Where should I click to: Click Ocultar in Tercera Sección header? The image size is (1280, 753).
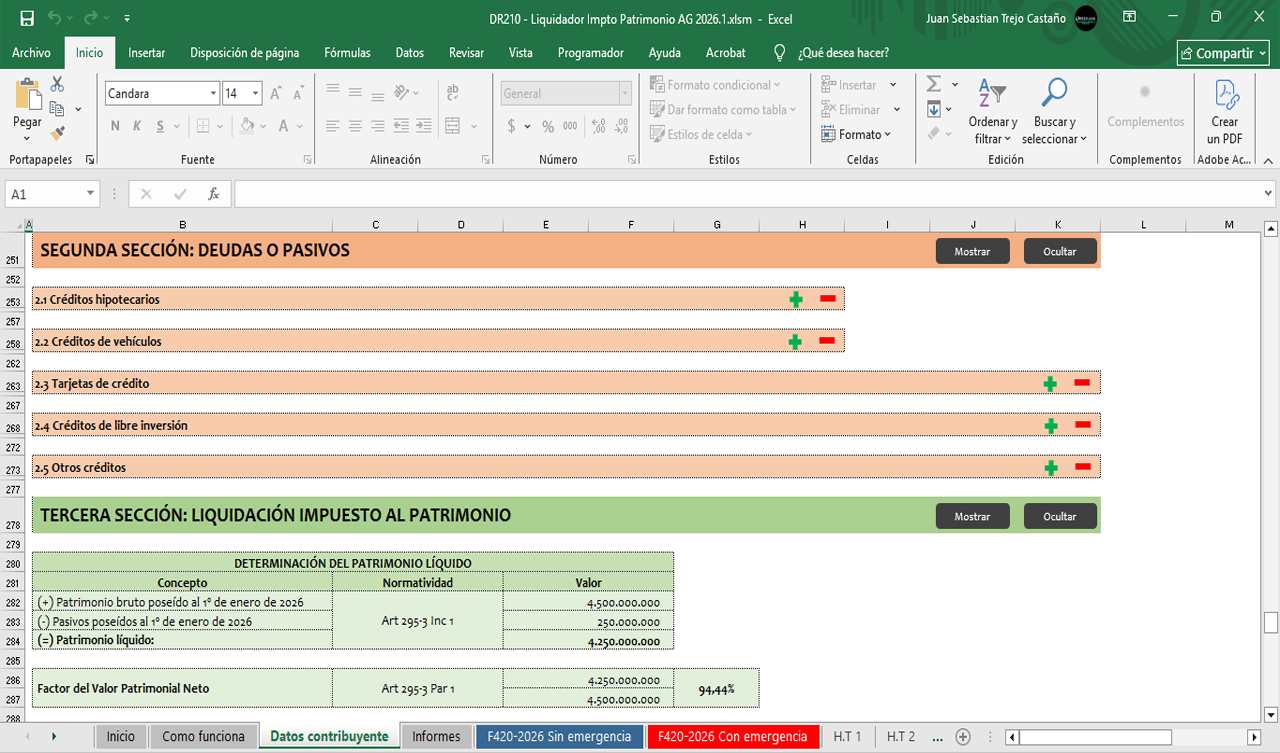(x=1060, y=517)
